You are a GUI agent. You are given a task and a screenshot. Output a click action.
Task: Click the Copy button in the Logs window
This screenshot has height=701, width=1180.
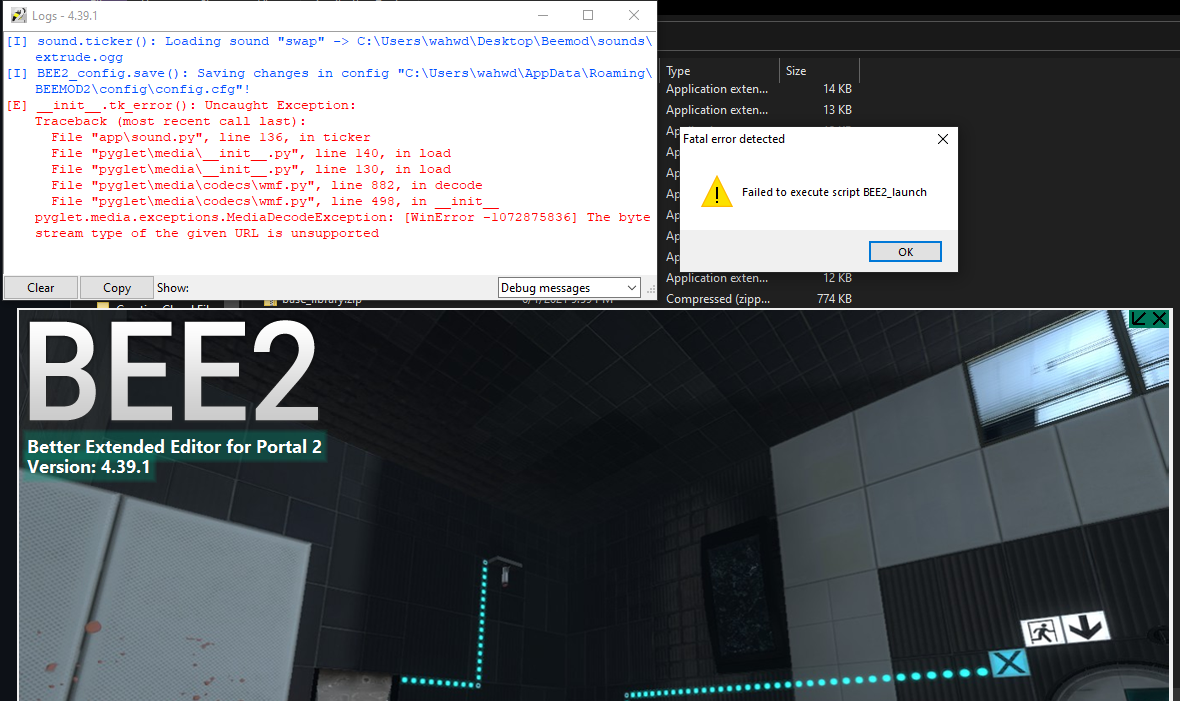click(116, 287)
